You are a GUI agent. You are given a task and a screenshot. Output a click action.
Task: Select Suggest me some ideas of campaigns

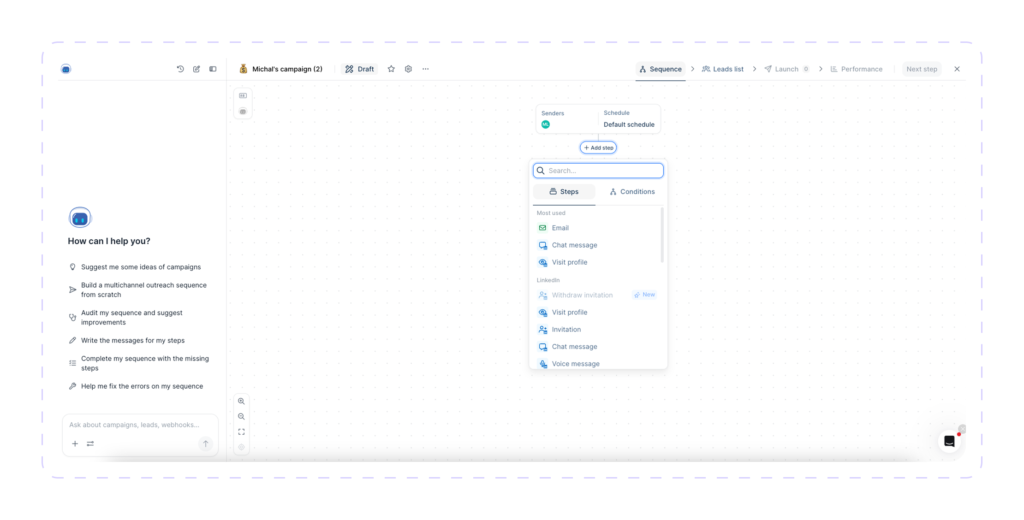click(x=140, y=267)
